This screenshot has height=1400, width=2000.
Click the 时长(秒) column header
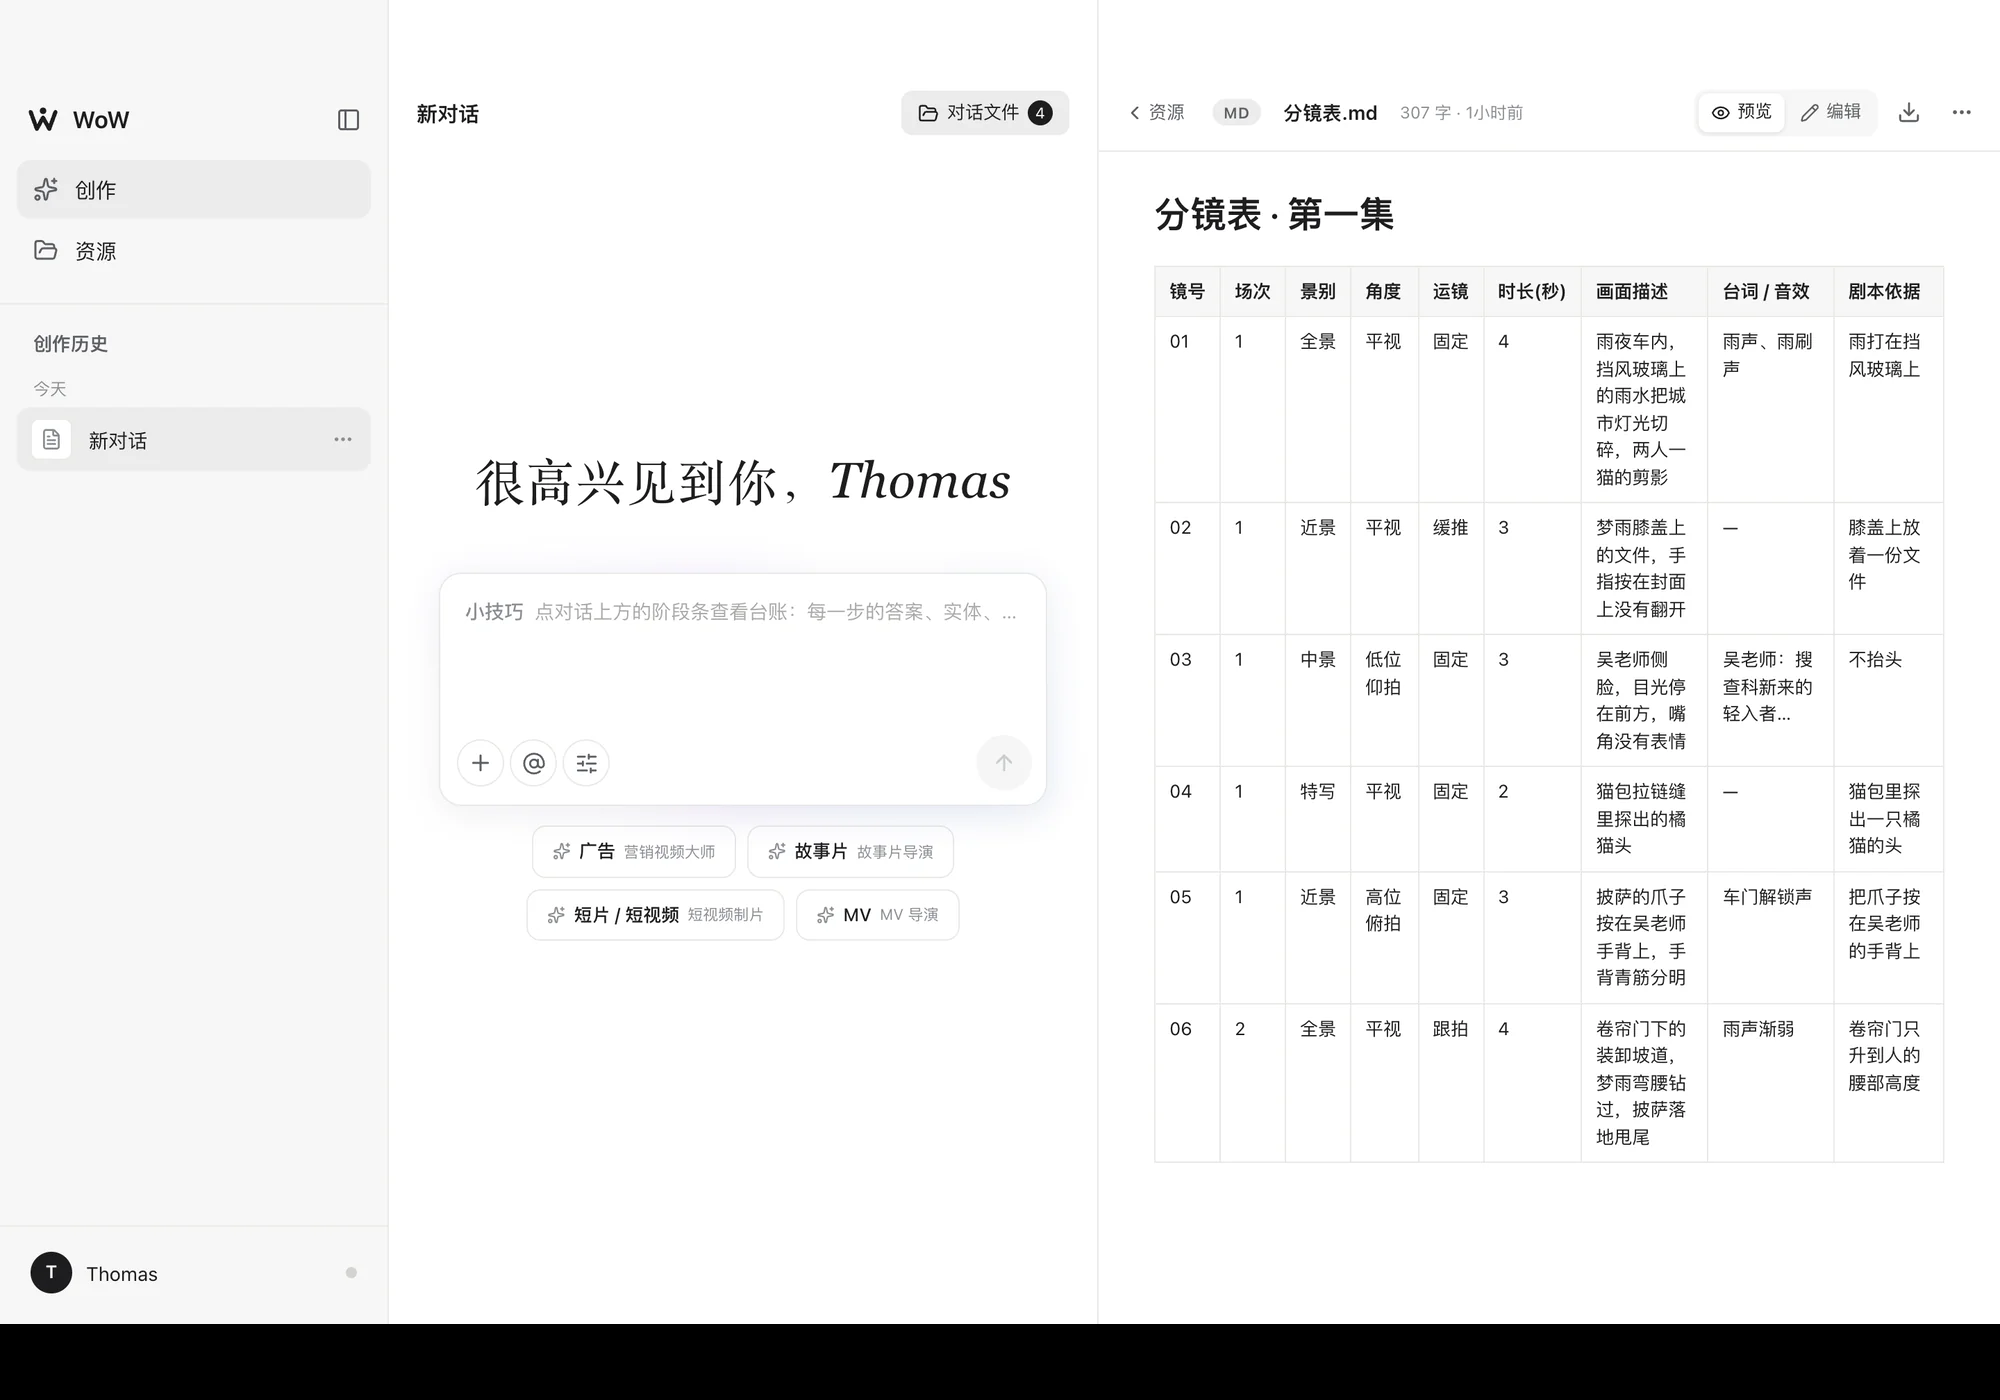[x=1532, y=291]
